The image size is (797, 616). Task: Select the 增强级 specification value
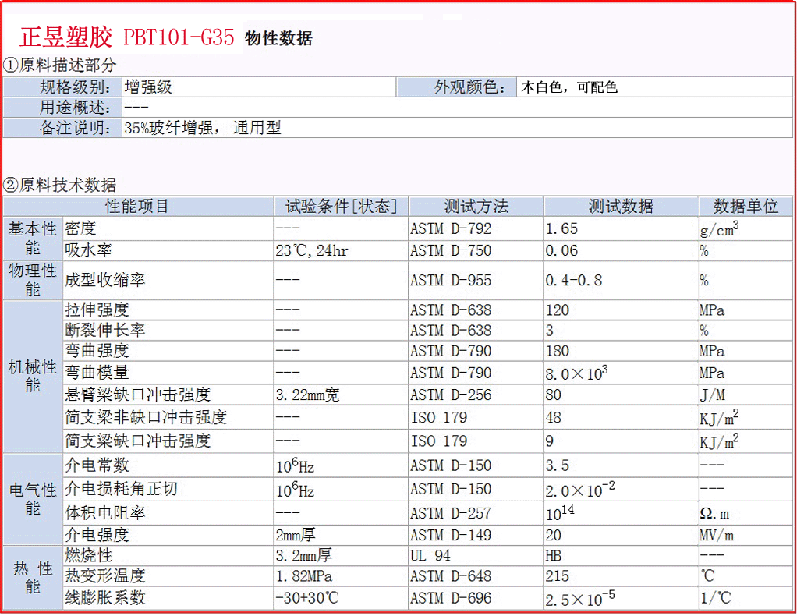(148, 87)
